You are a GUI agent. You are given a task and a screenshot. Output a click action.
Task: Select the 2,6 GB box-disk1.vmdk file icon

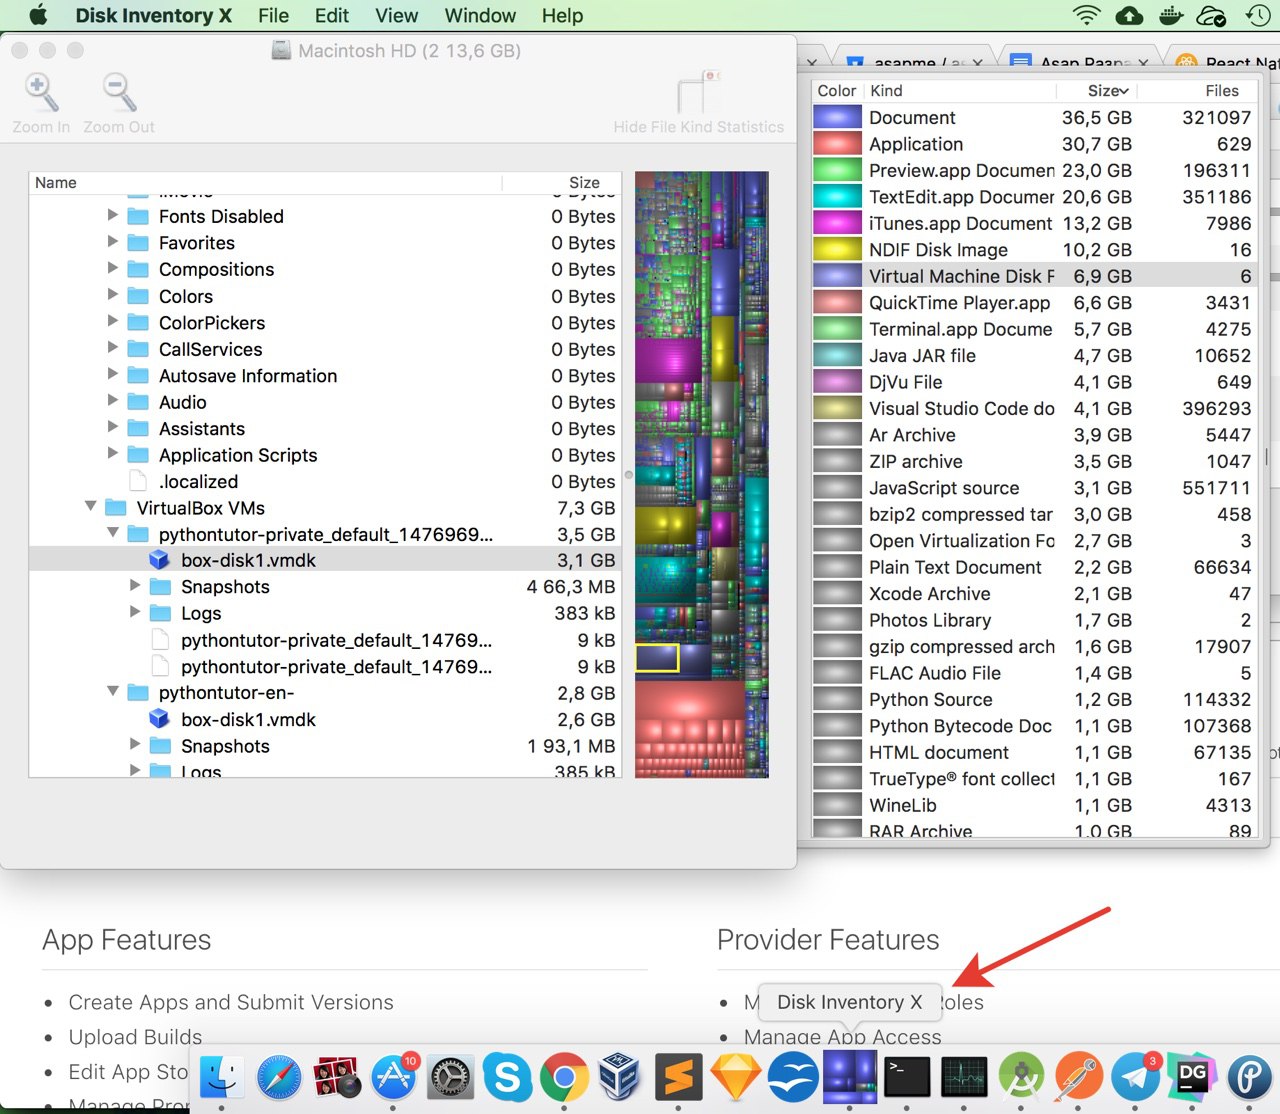click(x=159, y=719)
